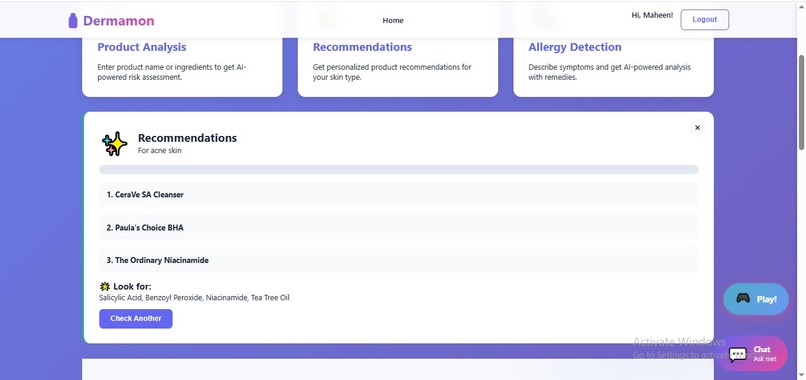Click the For acne skin subtitle
This screenshot has width=806, height=380.
click(x=159, y=151)
